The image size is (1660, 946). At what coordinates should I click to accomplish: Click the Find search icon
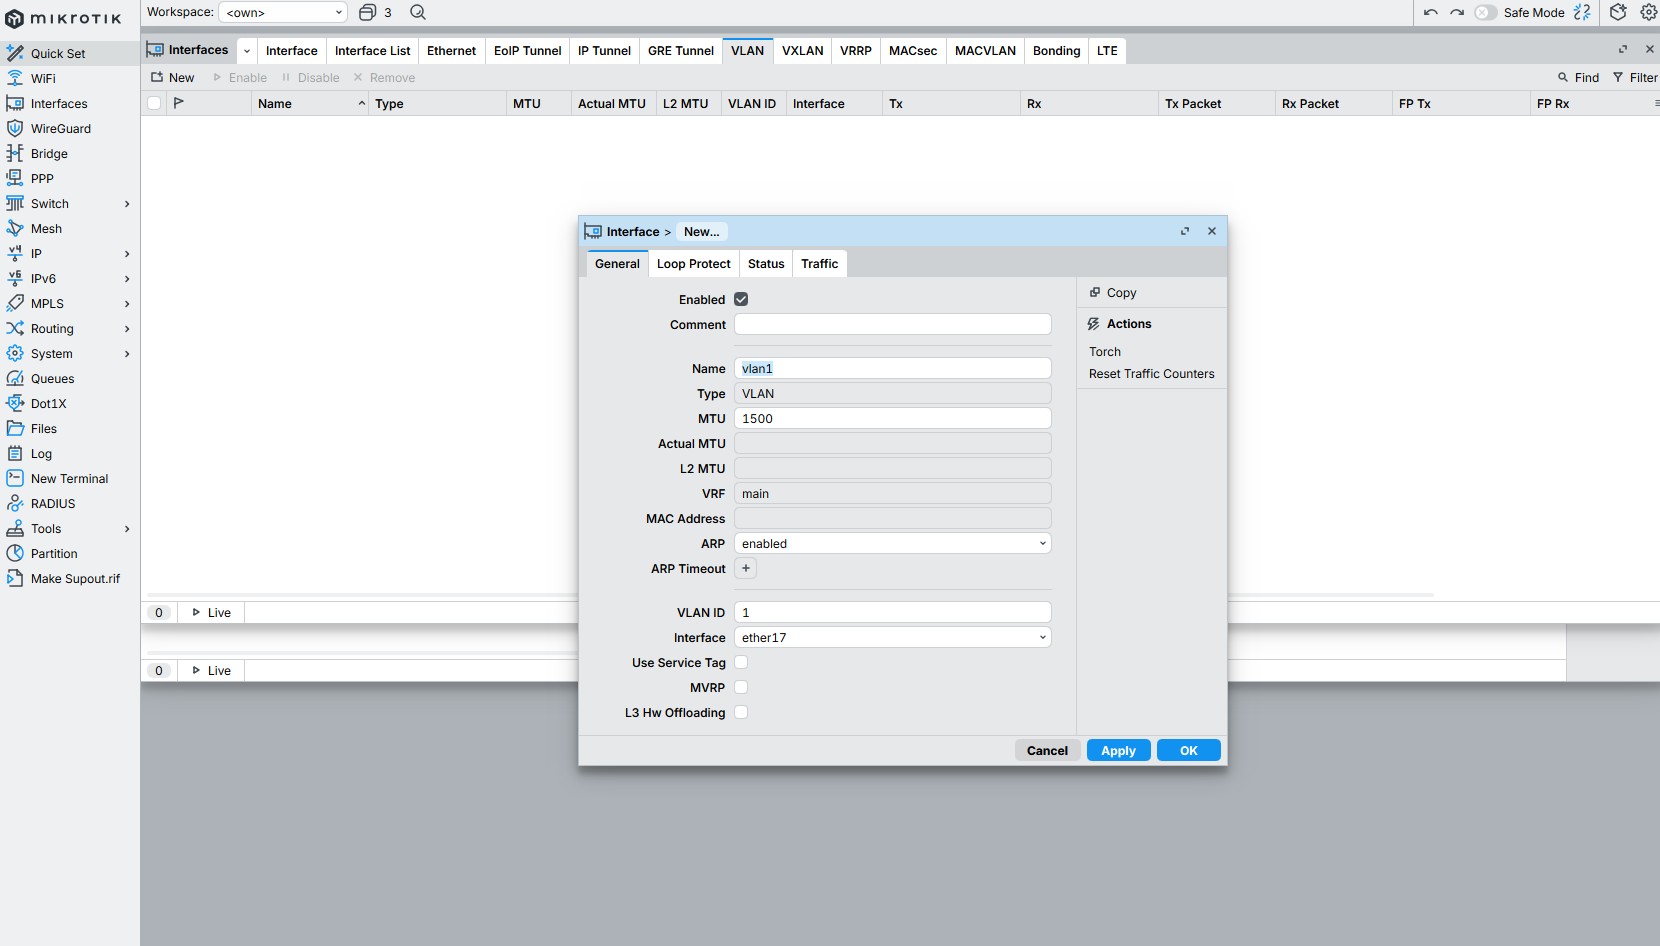[x=1563, y=77]
